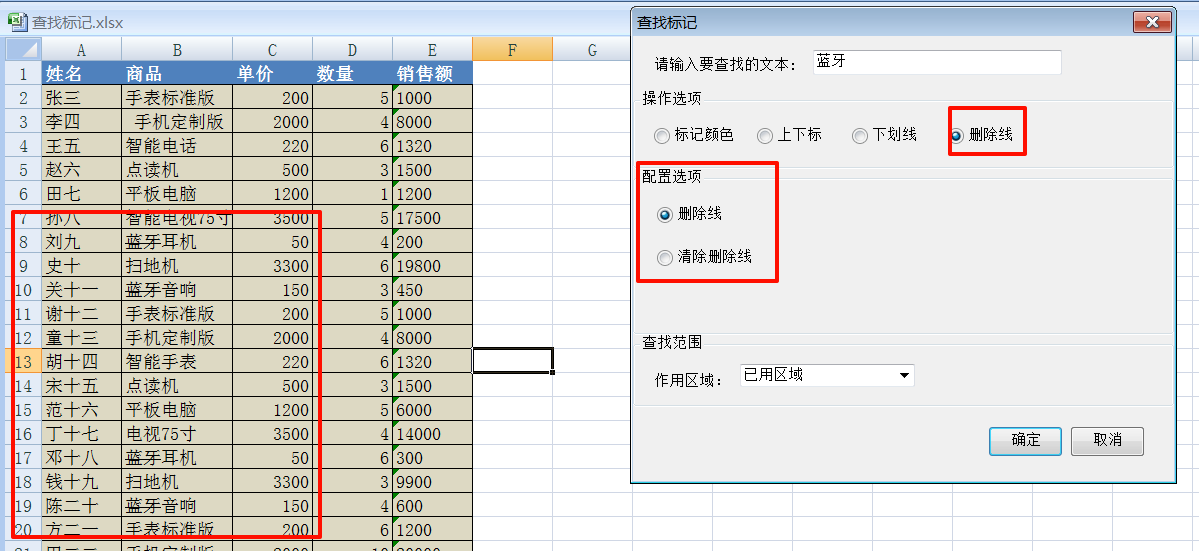1199x551 pixels.
Task: Focus the search text field containing 蓝牙
Action: pyautogui.click(x=937, y=62)
